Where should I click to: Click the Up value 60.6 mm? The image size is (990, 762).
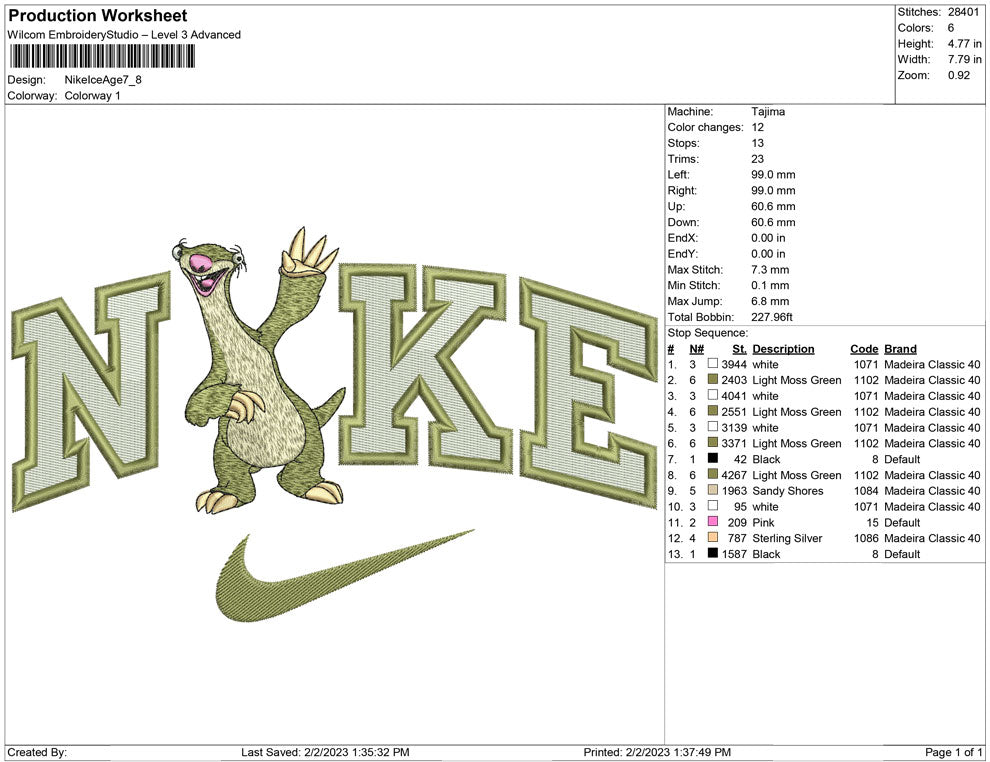click(x=773, y=206)
